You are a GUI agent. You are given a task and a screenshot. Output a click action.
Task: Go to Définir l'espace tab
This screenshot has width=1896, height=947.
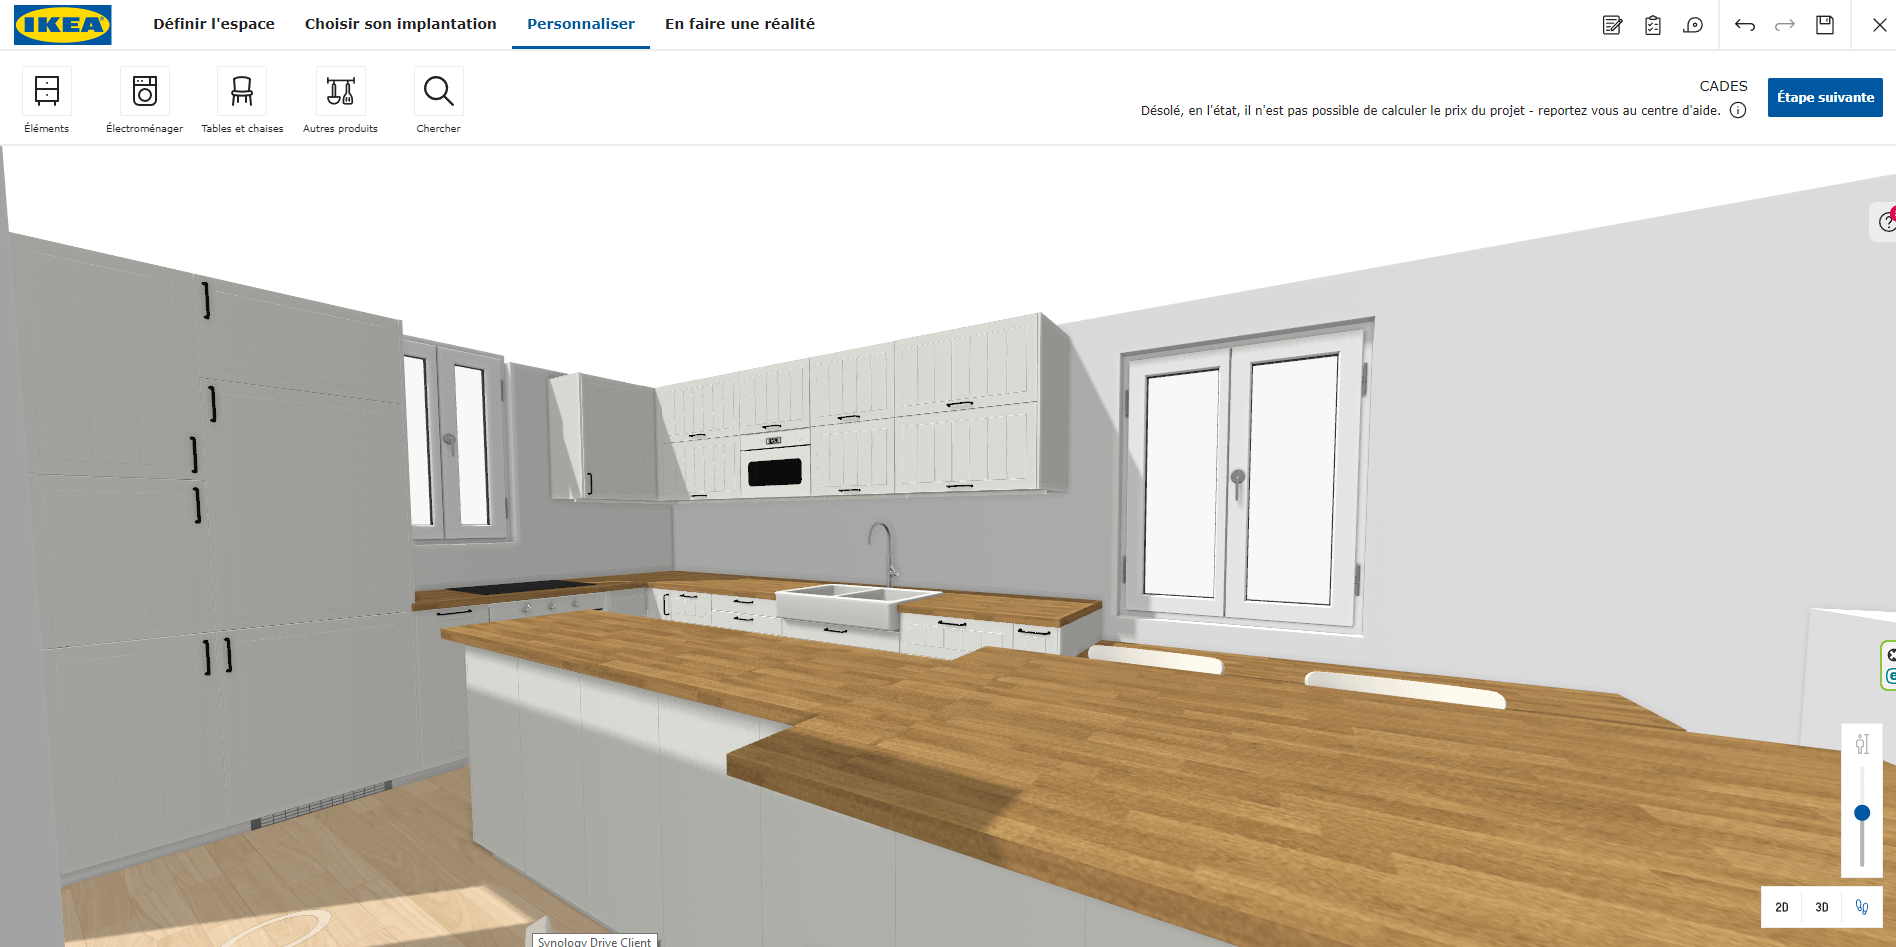tap(214, 24)
